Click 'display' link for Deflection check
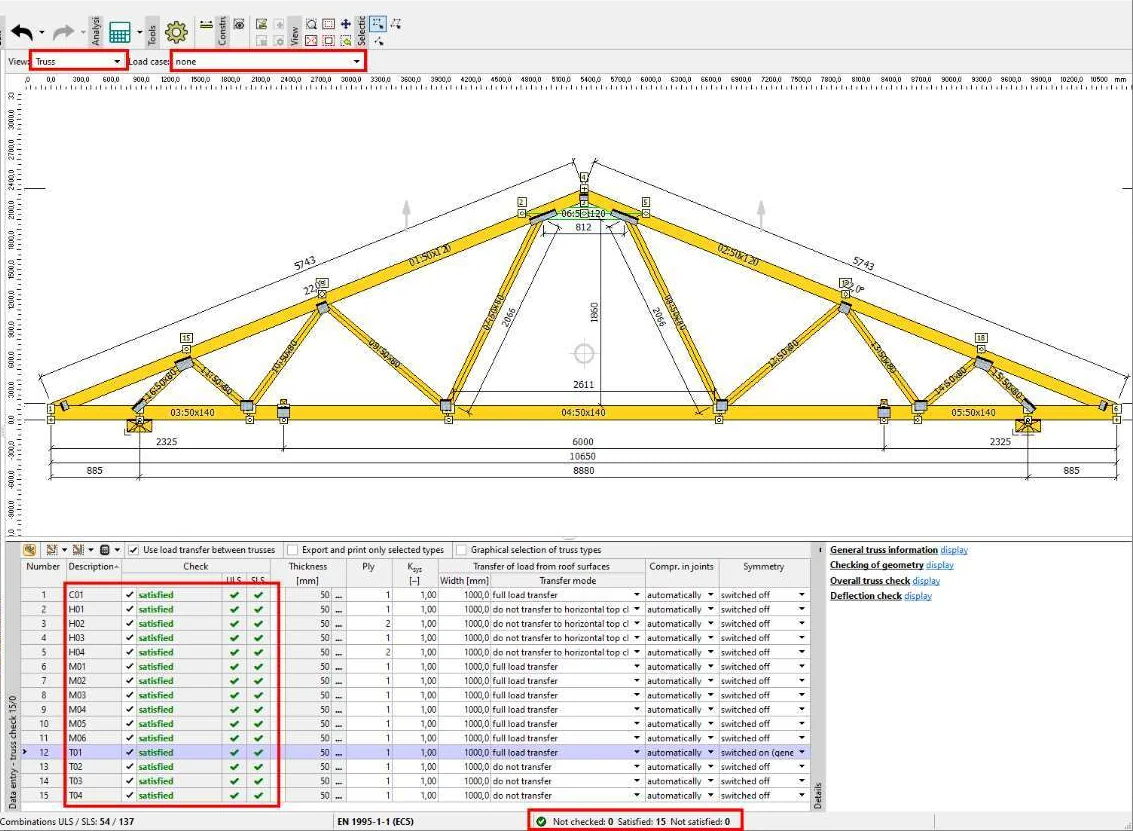The width and height of the screenshot is (1133, 831). tap(918, 596)
